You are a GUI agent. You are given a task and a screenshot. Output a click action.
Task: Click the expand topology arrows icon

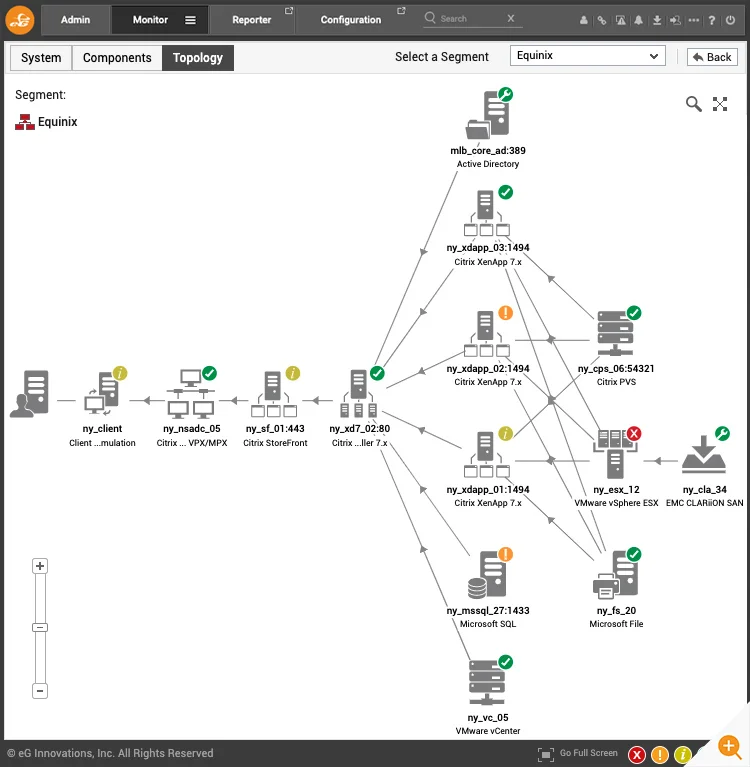pos(720,104)
